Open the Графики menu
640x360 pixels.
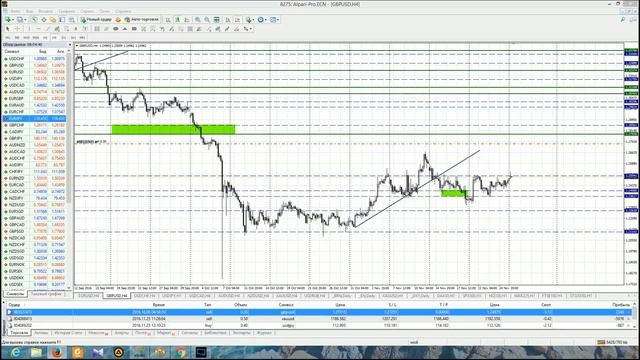tap(67, 11)
